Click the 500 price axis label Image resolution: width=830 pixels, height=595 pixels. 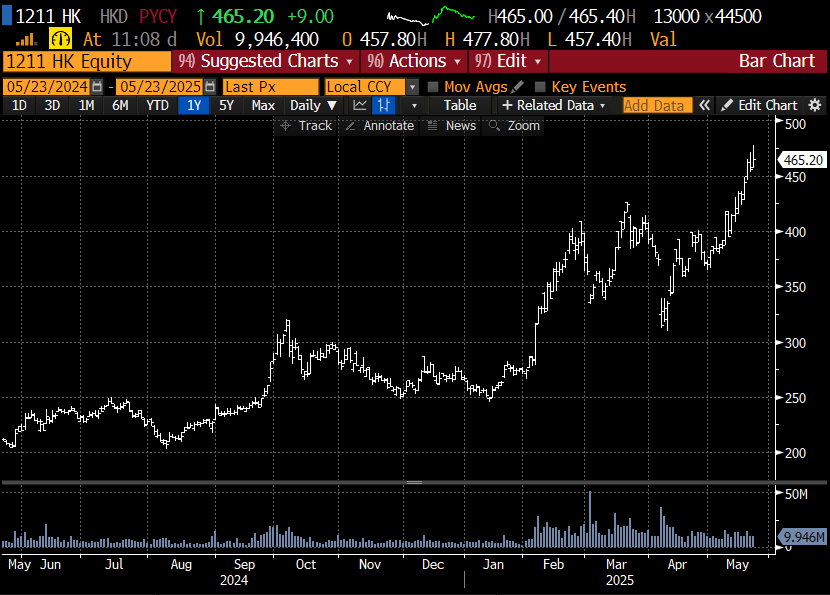795,124
